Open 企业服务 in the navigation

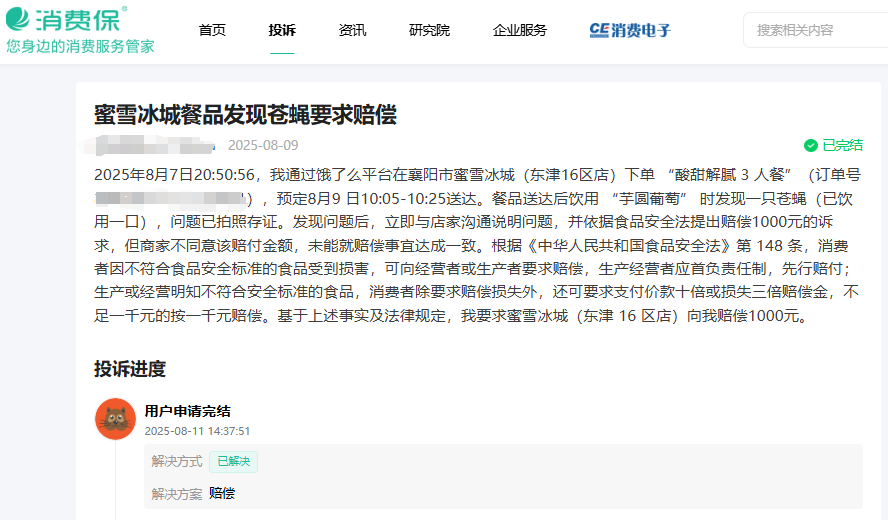[520, 30]
